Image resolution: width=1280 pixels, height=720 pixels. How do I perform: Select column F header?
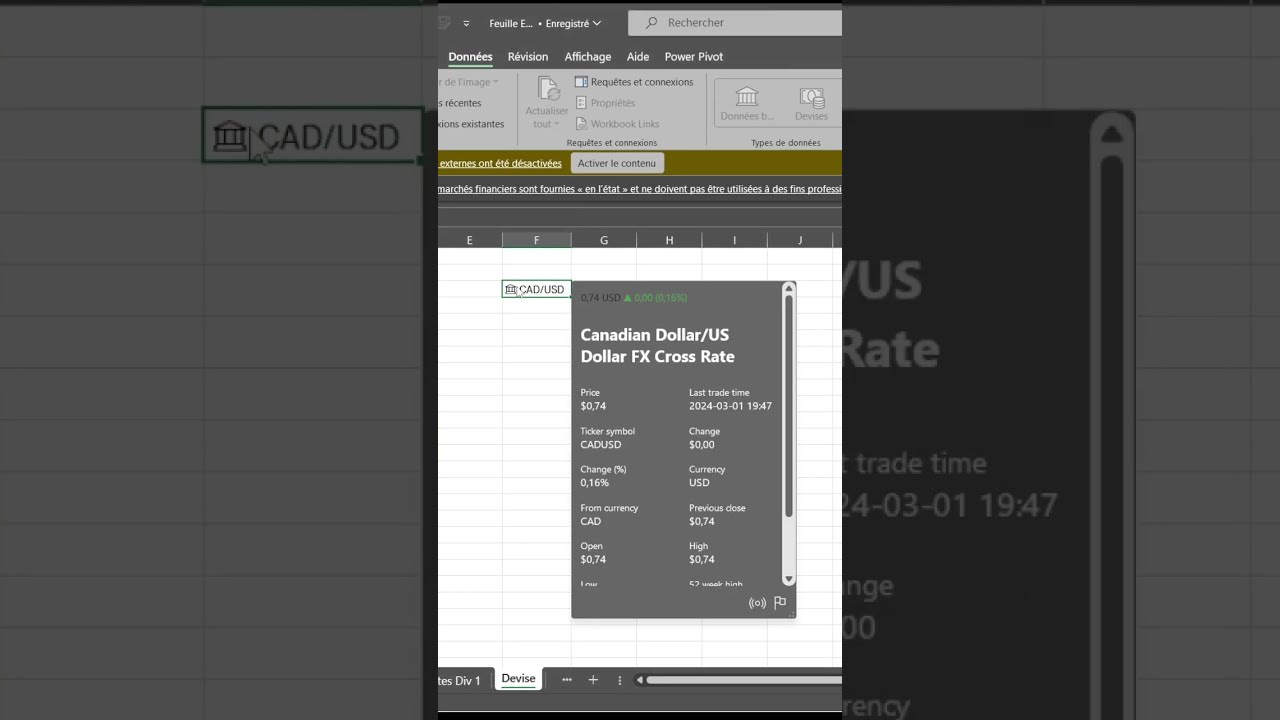(537, 240)
